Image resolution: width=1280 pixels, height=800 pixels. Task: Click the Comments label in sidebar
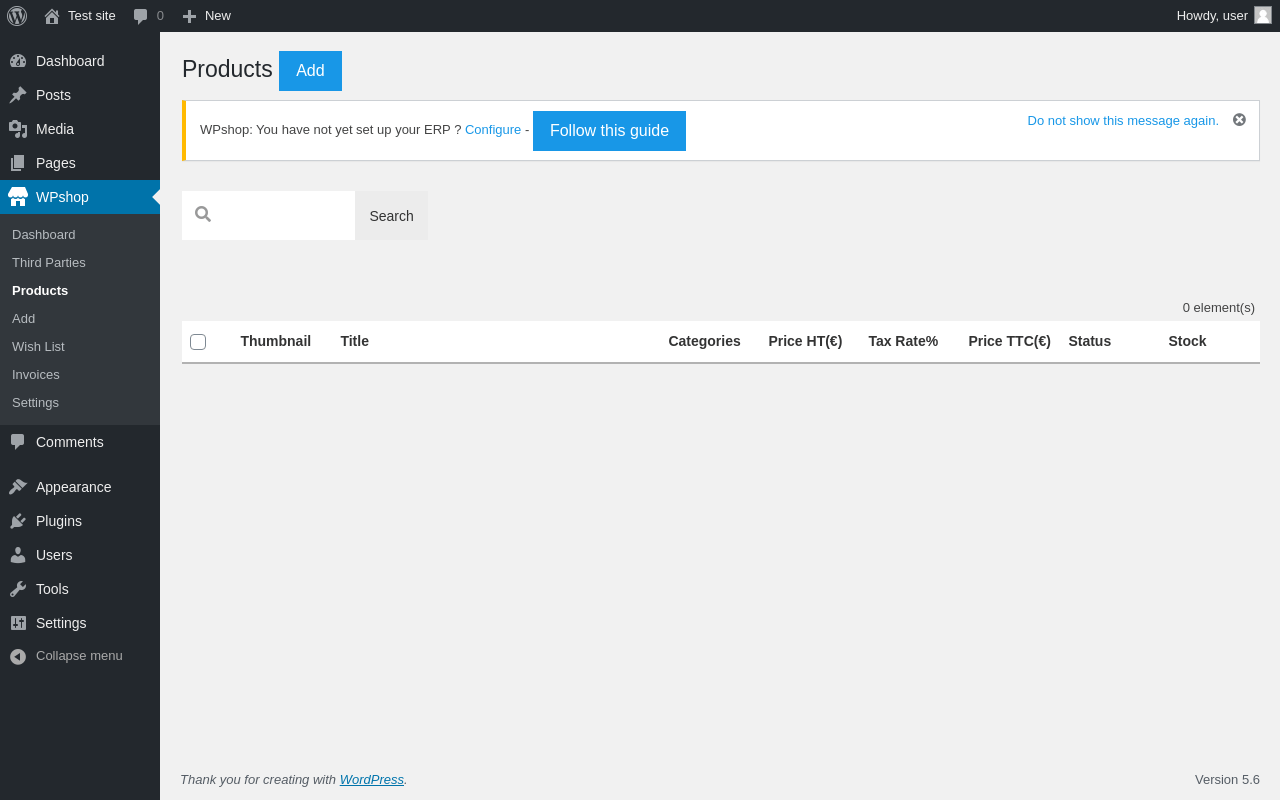click(70, 442)
